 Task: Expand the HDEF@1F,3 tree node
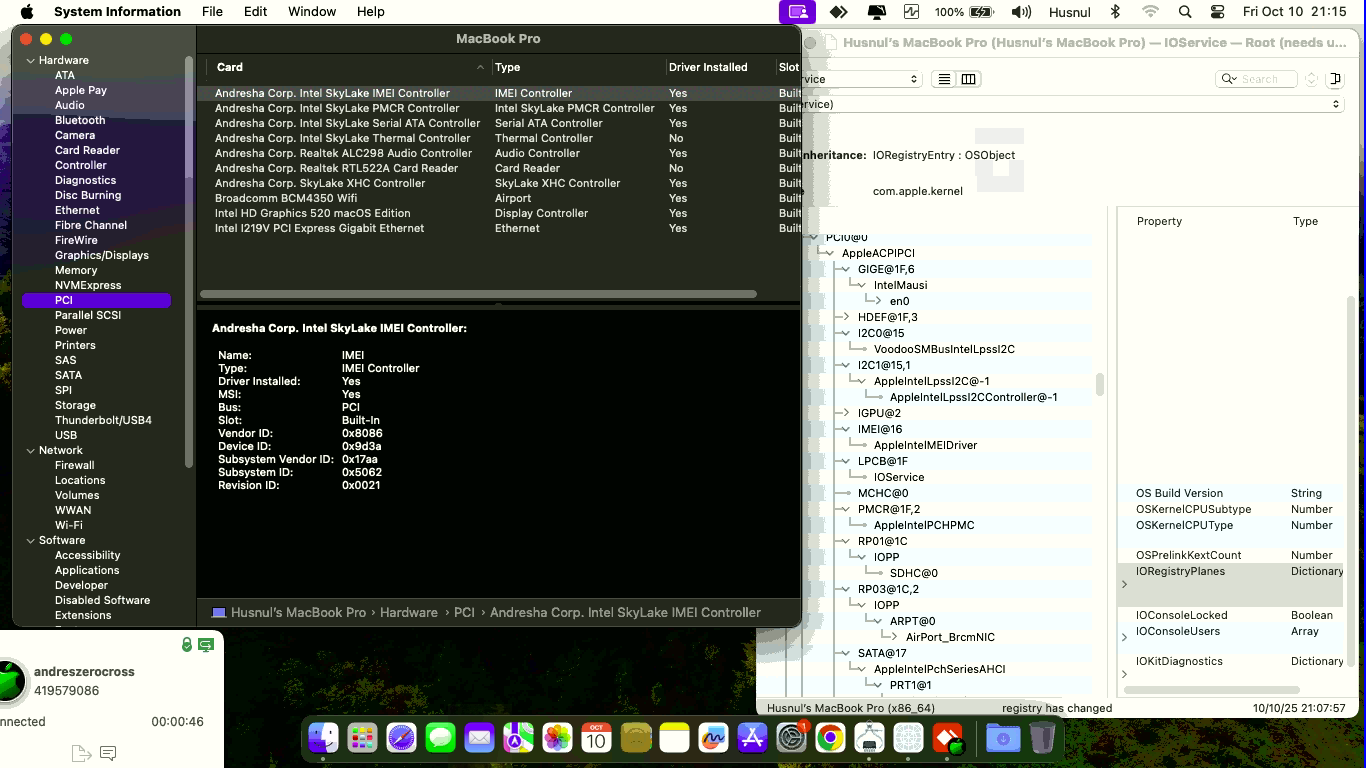(847, 317)
